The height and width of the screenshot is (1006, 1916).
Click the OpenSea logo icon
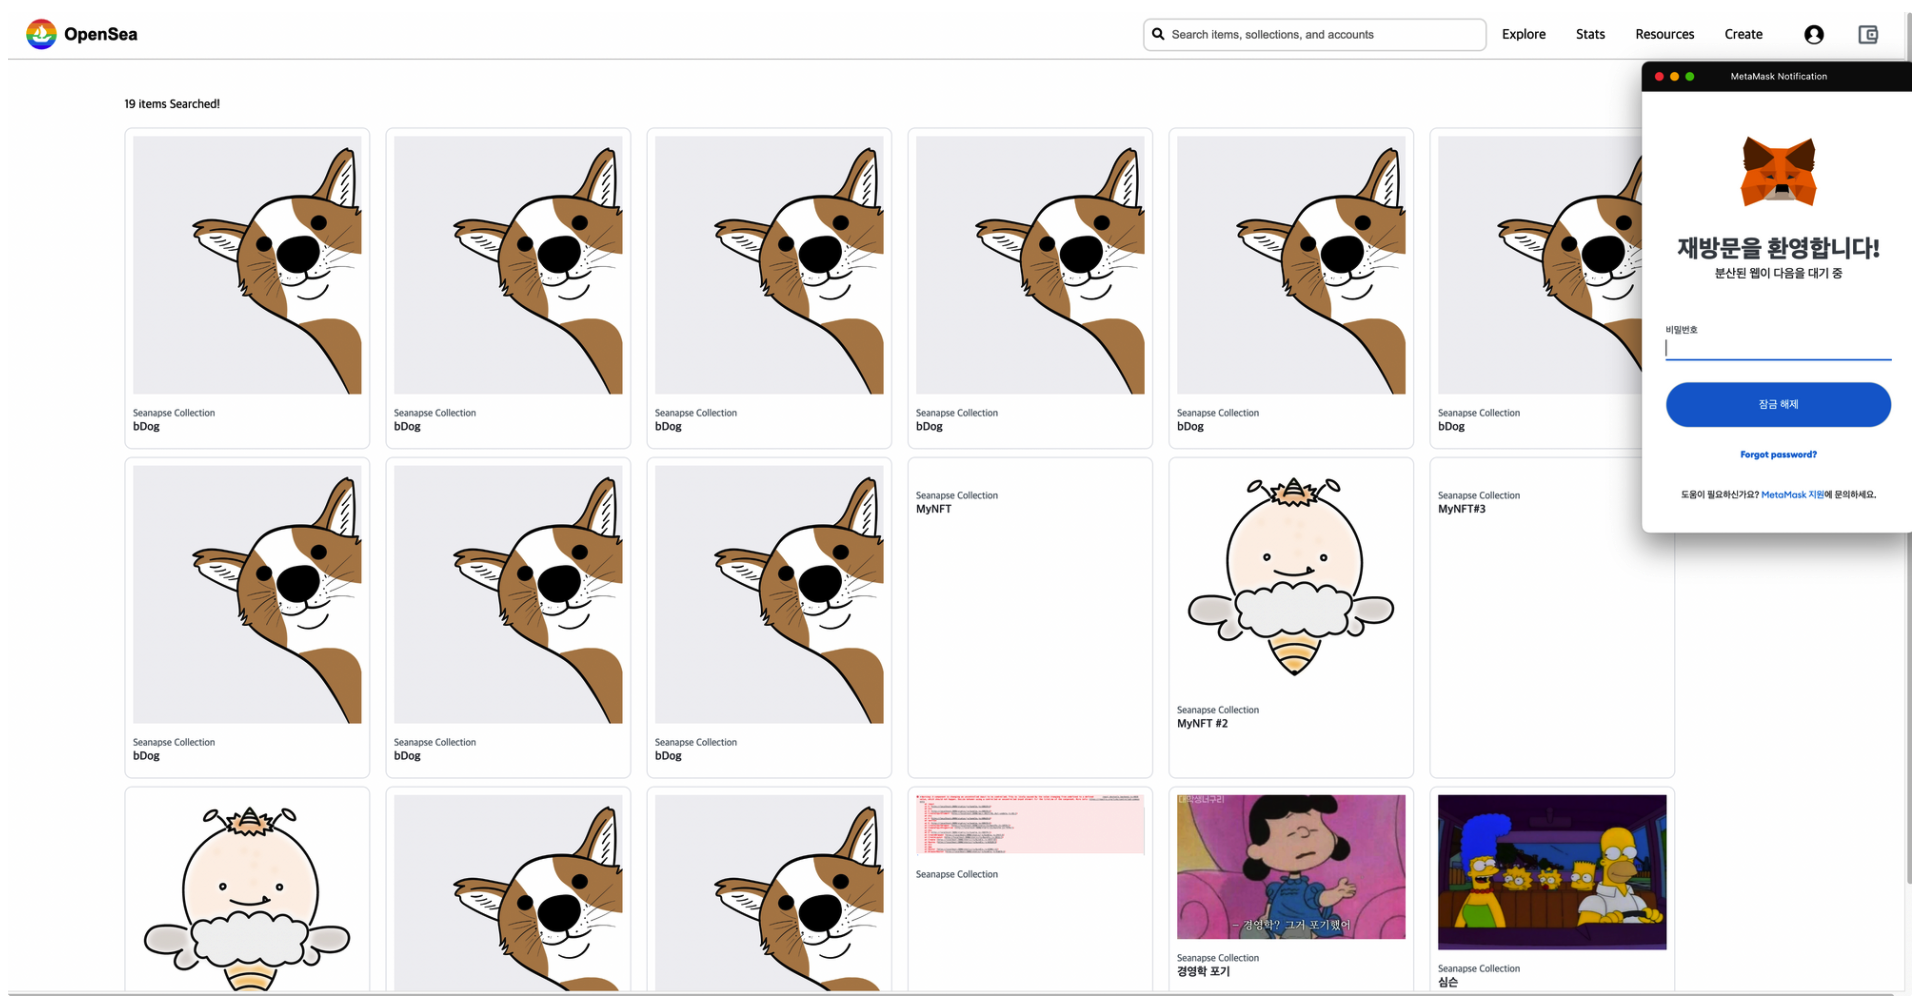point(41,34)
